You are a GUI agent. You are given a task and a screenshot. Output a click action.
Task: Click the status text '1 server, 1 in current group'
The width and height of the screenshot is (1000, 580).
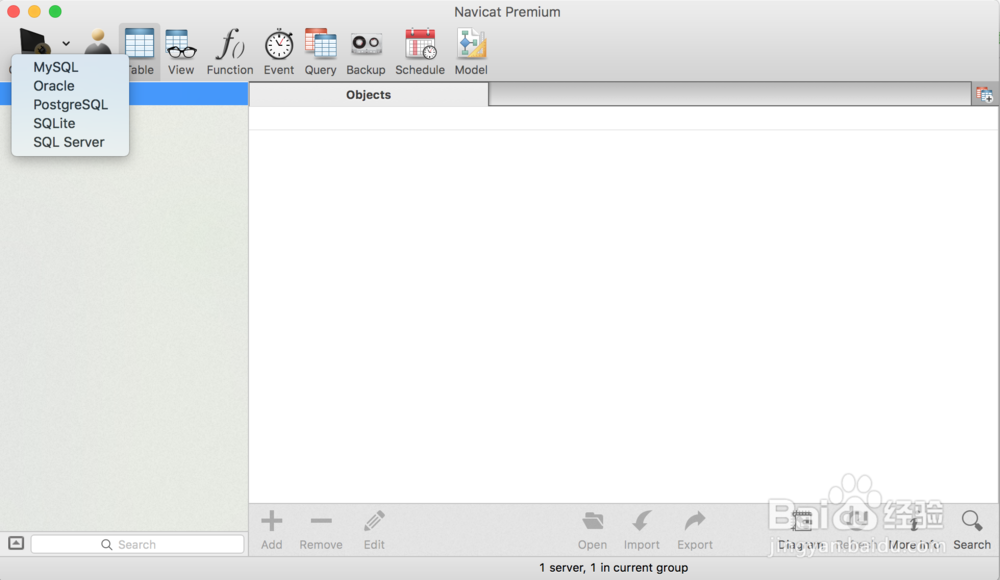pyautogui.click(x=614, y=567)
